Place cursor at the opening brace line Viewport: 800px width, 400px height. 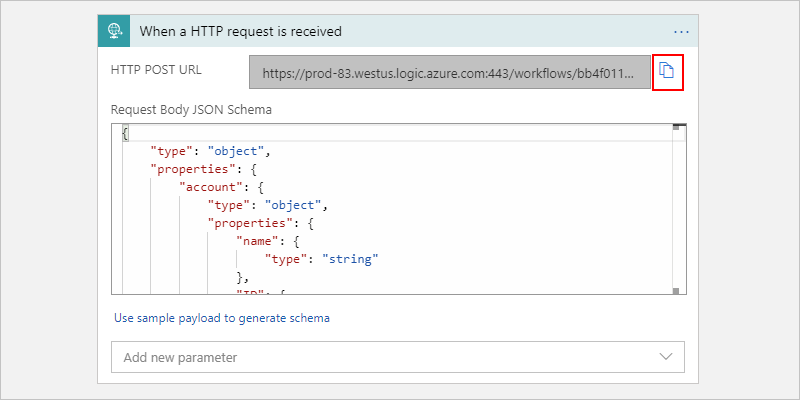tap(127, 133)
